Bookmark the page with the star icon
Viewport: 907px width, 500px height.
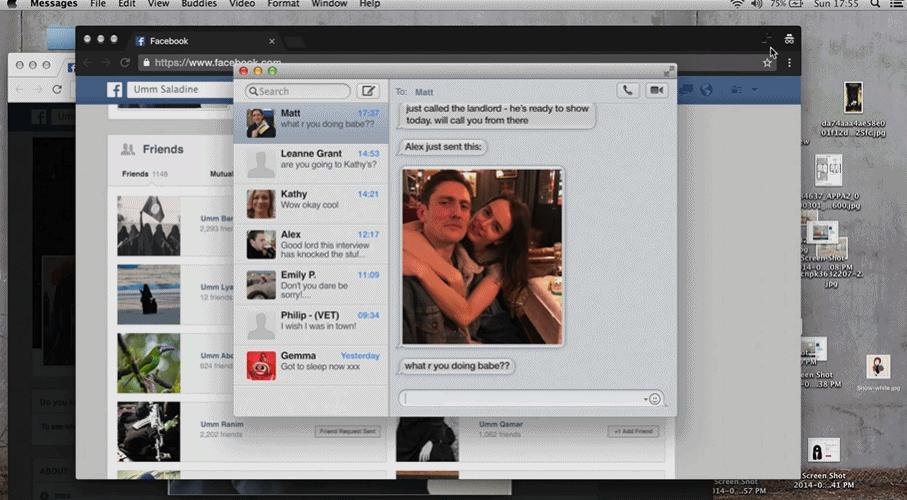tap(767, 62)
